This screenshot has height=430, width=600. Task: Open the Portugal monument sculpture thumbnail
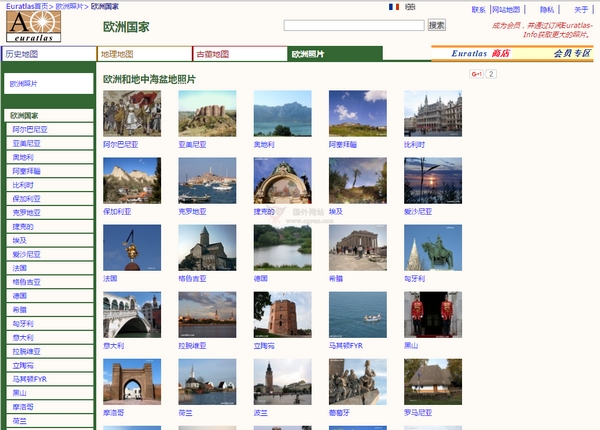358,382
